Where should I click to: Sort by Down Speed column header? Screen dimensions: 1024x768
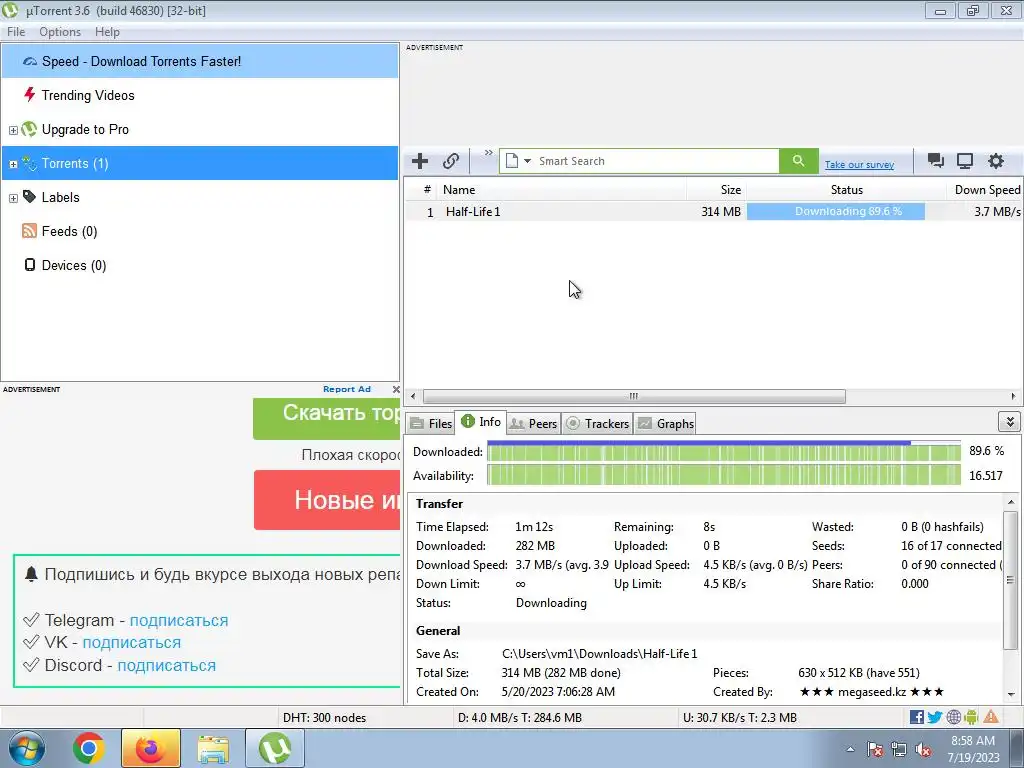(984, 189)
